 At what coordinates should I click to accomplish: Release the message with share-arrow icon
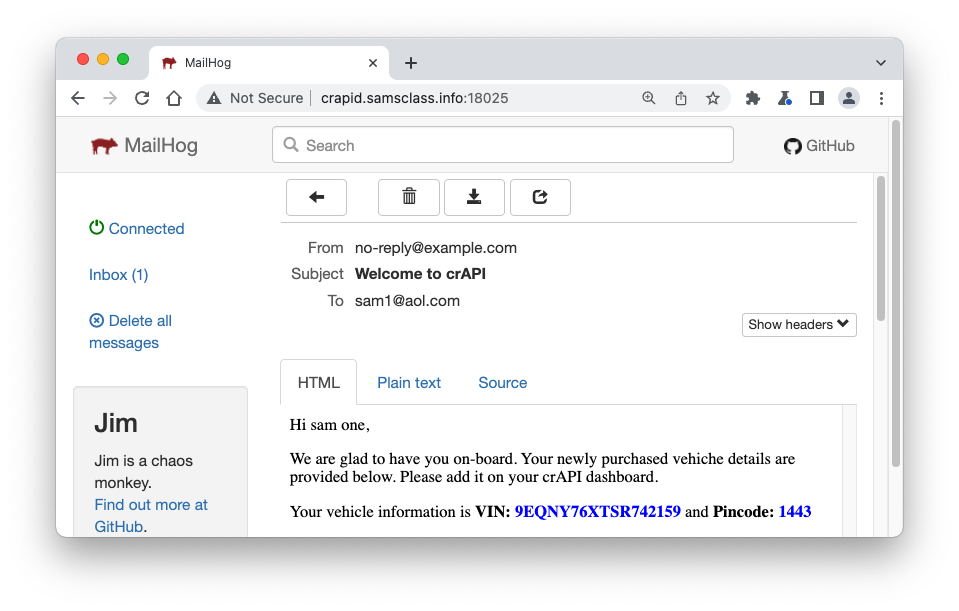pyautogui.click(x=540, y=198)
